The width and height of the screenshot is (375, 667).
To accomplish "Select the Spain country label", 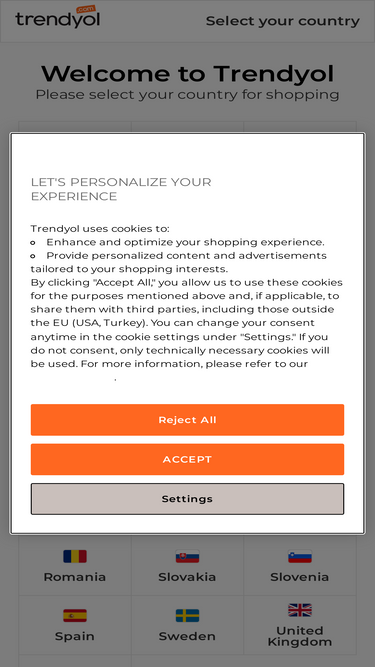I will tap(75, 636).
